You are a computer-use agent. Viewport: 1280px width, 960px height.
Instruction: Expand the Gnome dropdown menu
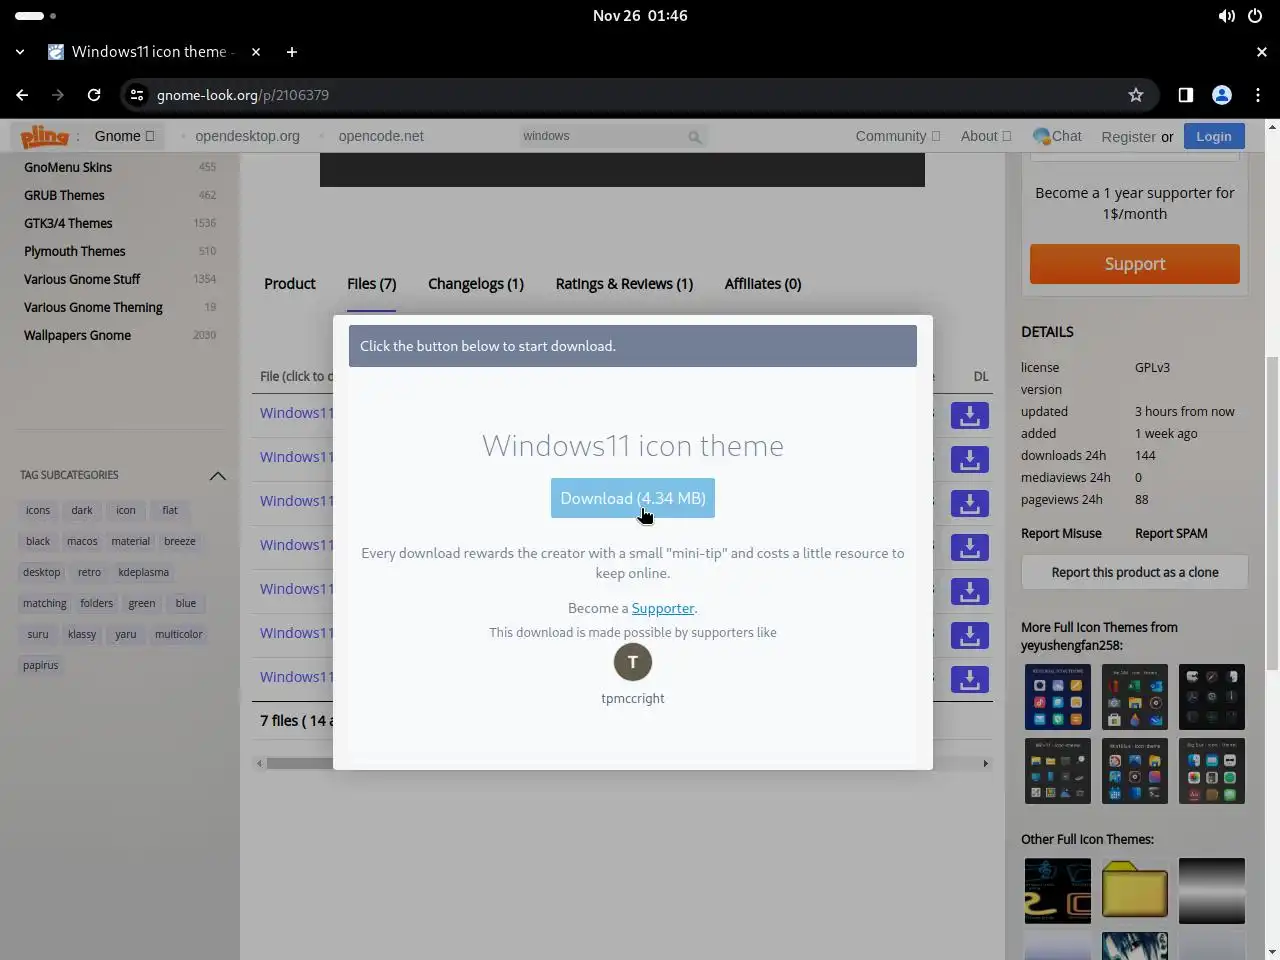point(124,136)
